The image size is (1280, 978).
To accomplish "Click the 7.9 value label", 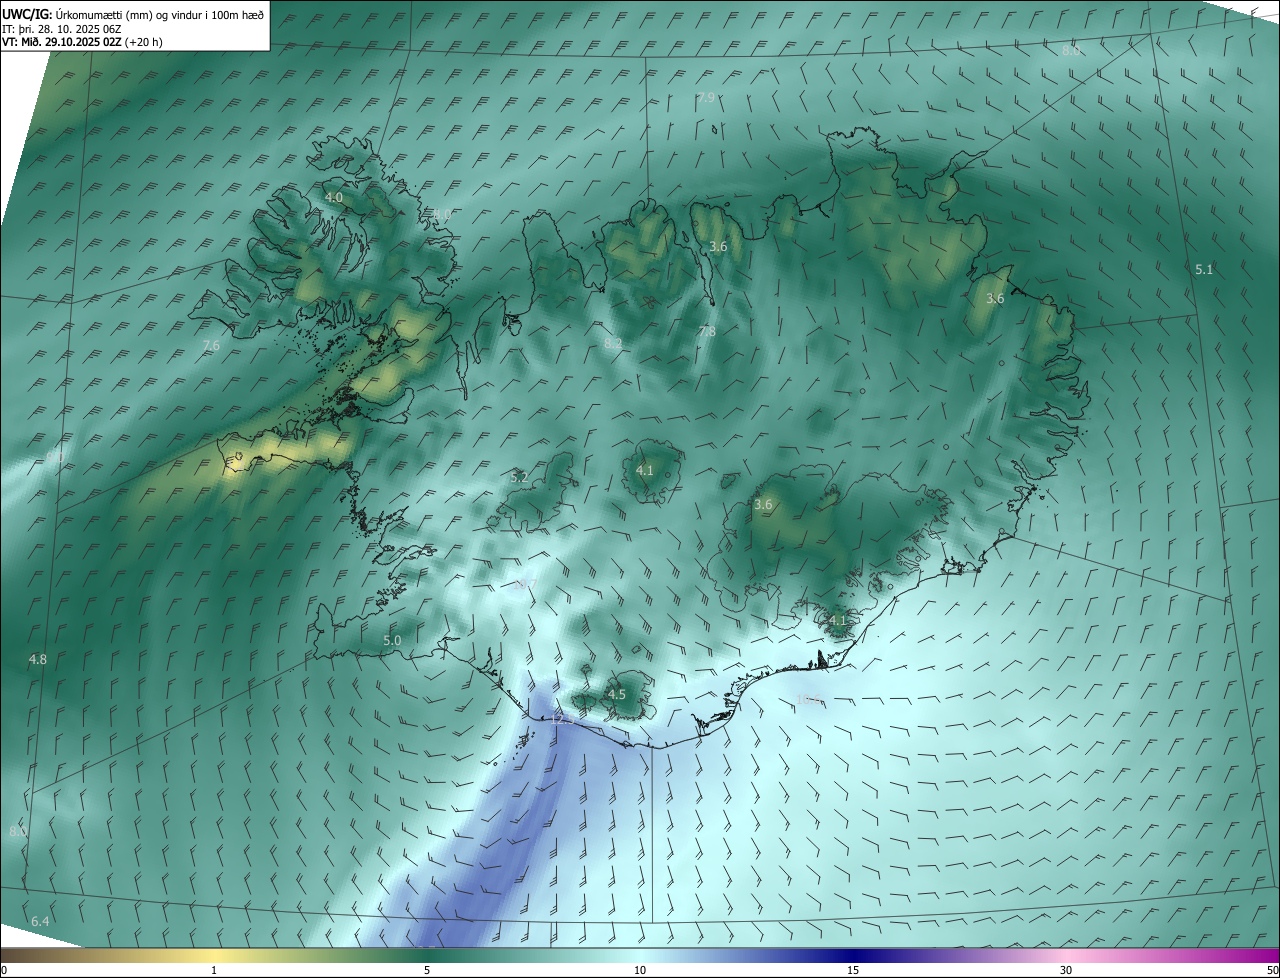I will click(x=706, y=97).
